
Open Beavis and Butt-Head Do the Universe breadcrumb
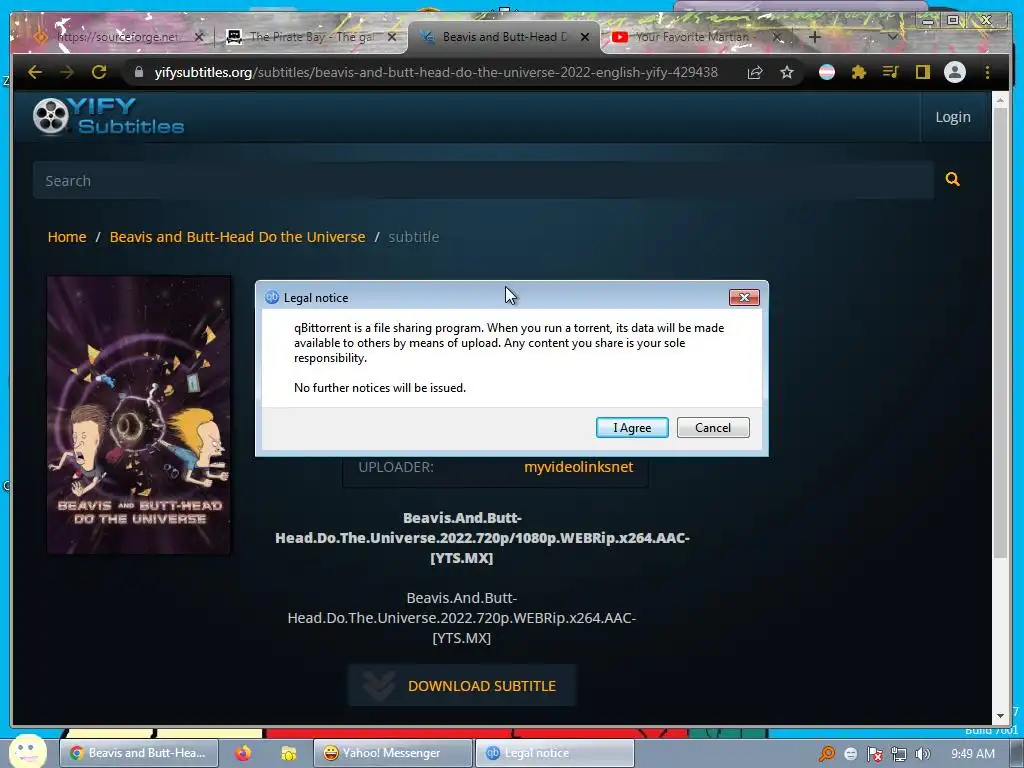tap(237, 236)
